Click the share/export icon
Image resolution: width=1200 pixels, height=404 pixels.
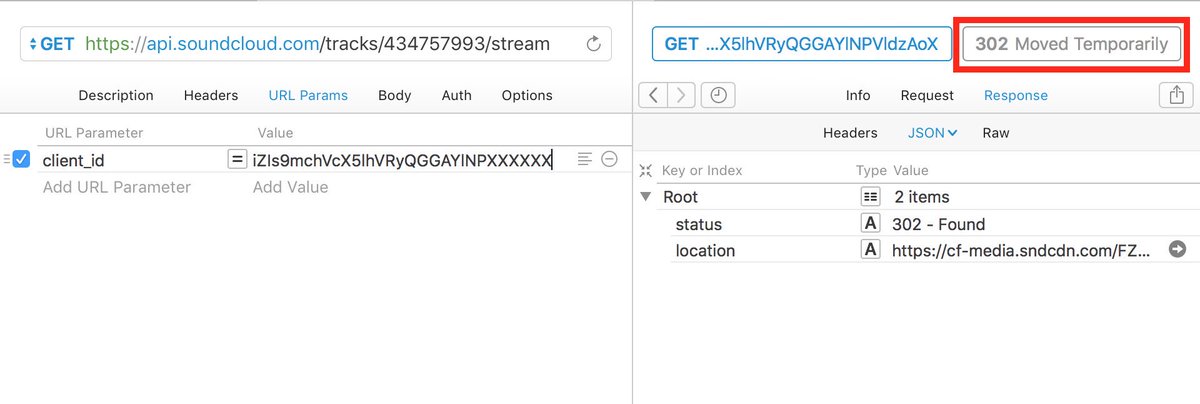tap(1175, 95)
